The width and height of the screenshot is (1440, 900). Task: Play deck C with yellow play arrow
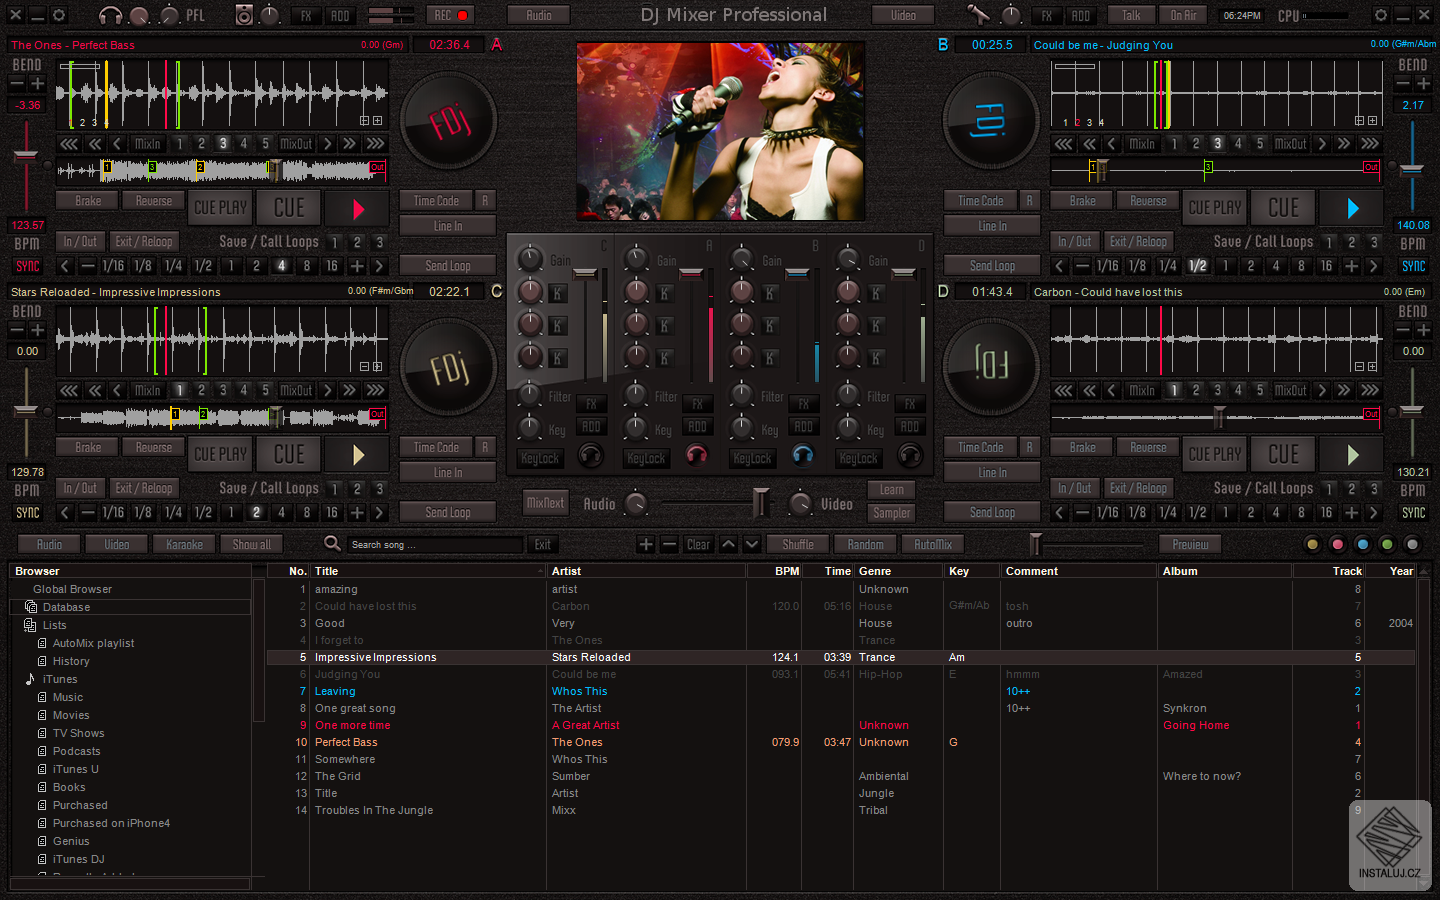[x=358, y=455]
